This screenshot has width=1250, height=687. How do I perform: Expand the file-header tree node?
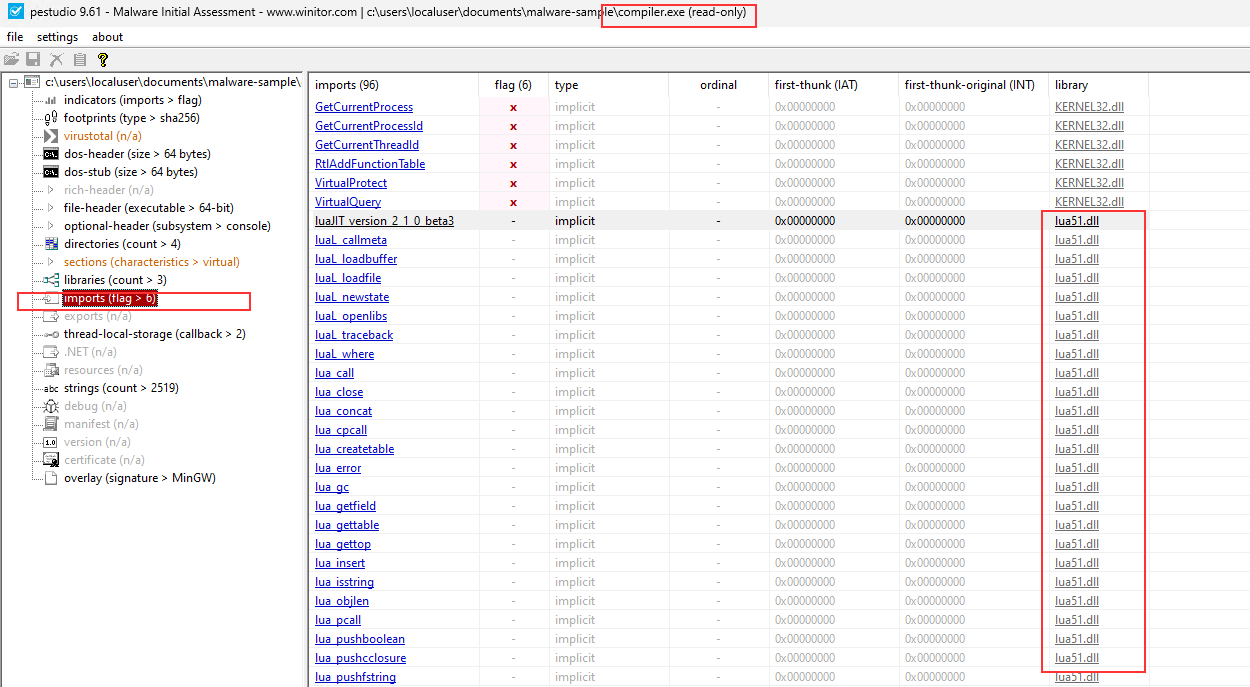(x=50, y=208)
